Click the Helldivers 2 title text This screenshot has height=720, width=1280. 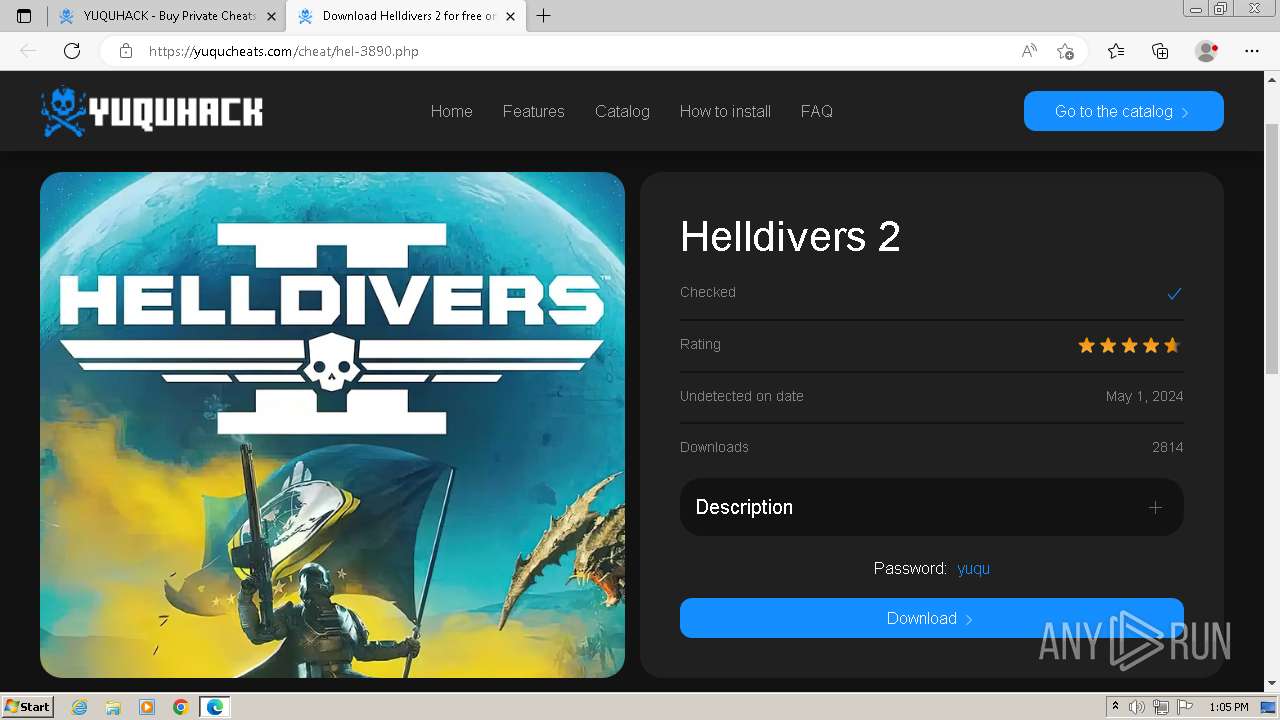[790, 237]
